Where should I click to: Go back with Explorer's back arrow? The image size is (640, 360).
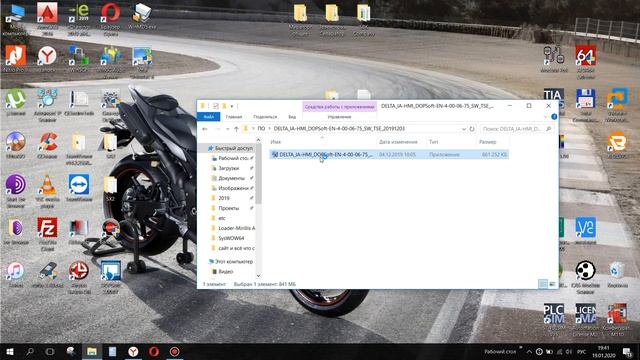(x=205, y=129)
